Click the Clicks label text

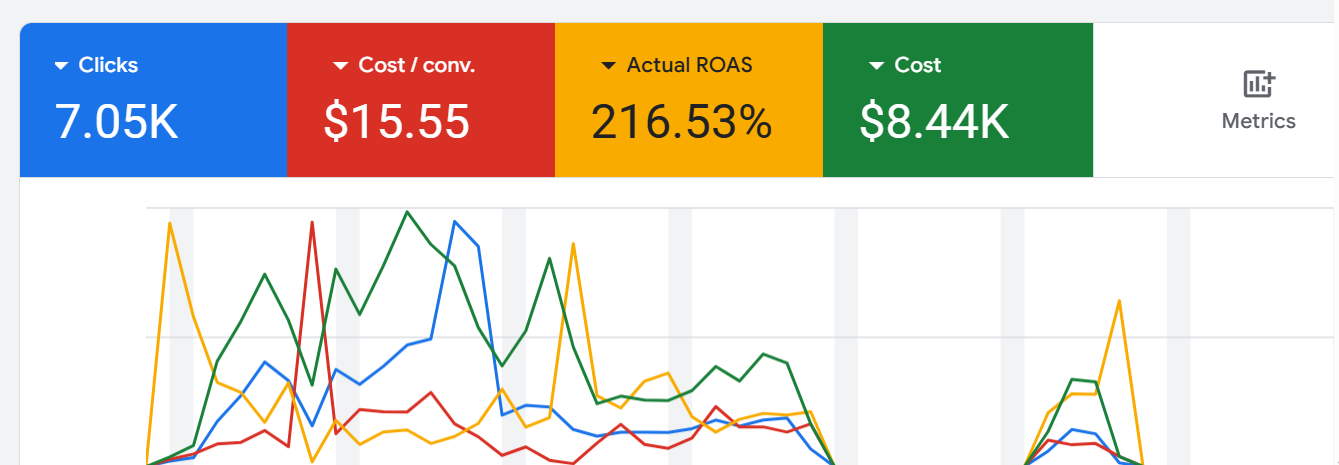(109, 65)
